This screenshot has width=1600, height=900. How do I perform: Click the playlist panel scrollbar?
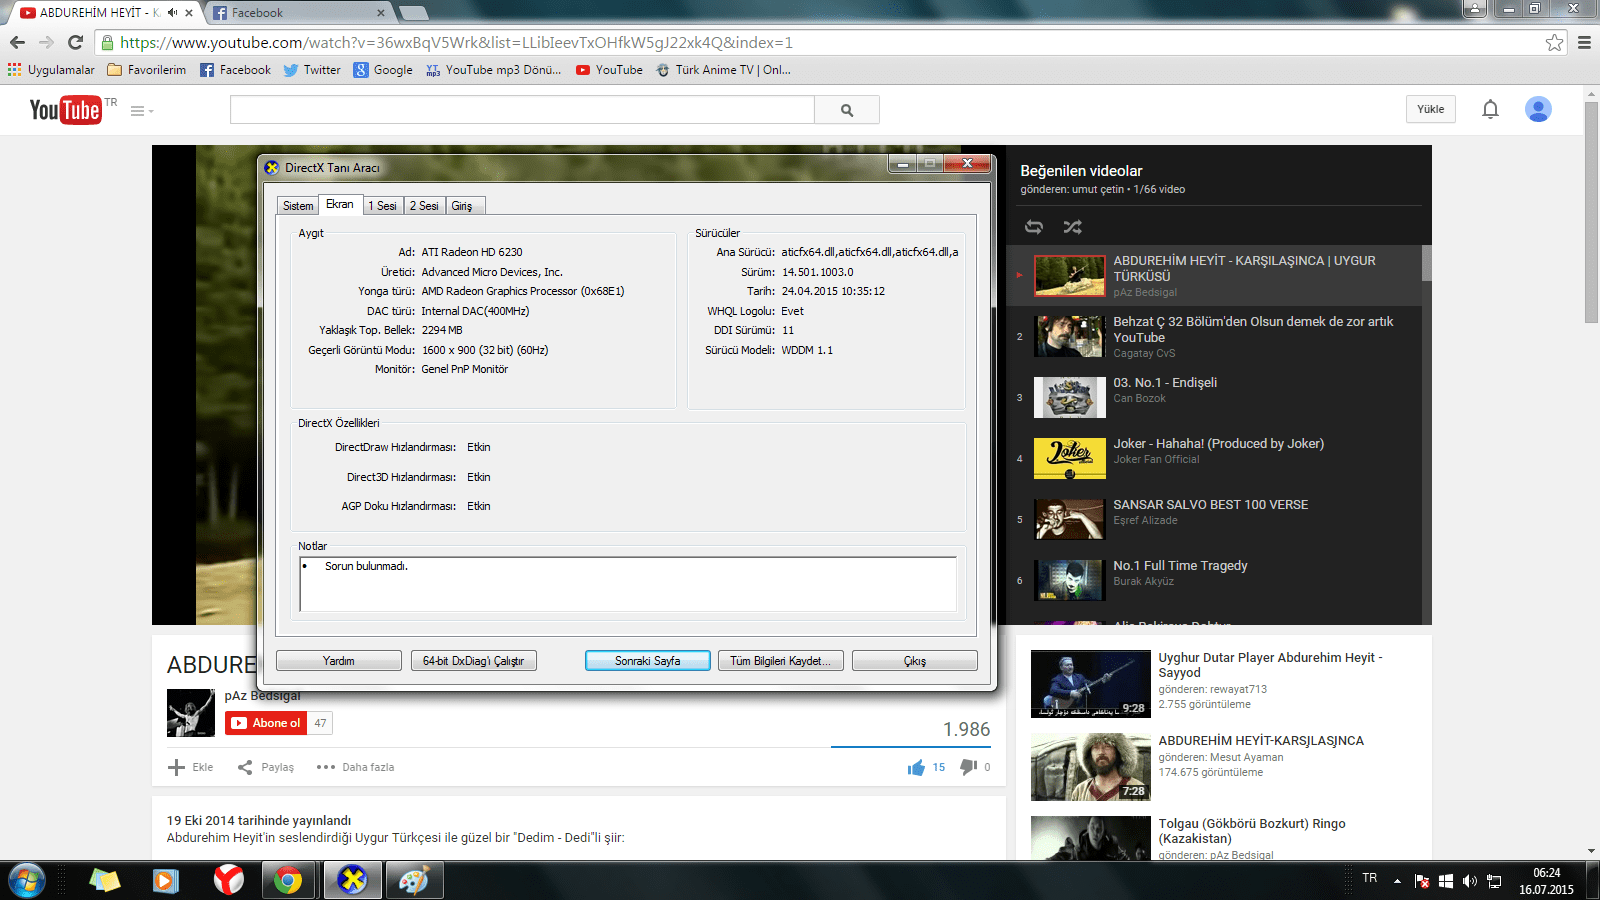[x=1426, y=262]
